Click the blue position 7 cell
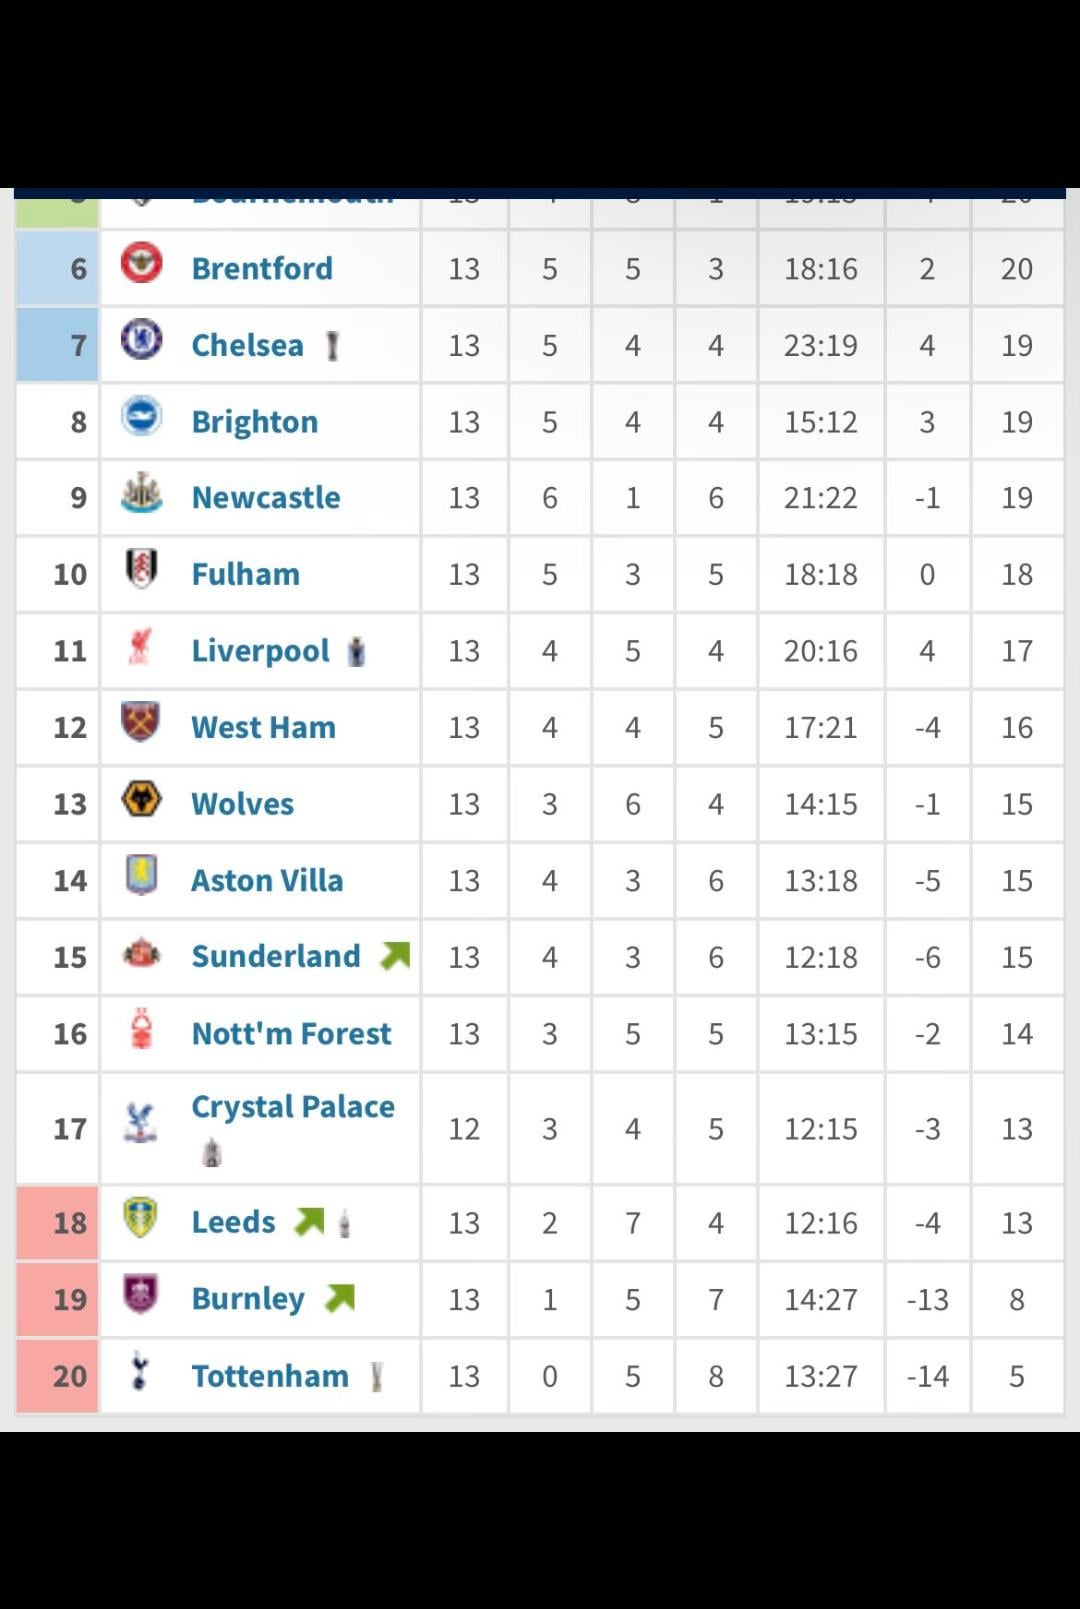This screenshot has width=1080, height=1609. point(58,345)
